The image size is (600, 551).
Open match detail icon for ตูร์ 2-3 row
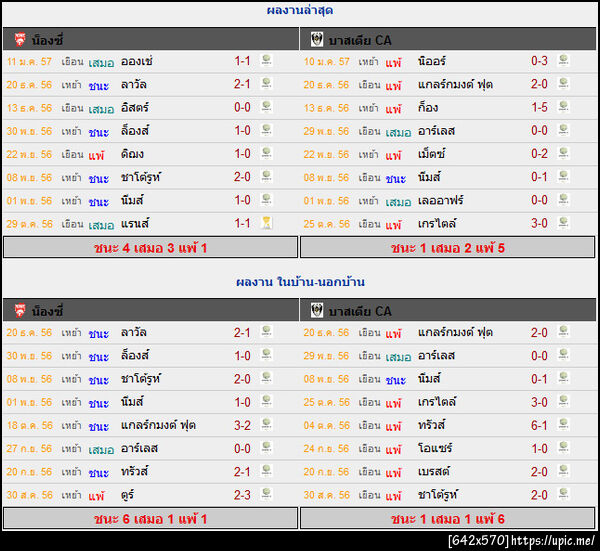pyautogui.click(x=266, y=494)
